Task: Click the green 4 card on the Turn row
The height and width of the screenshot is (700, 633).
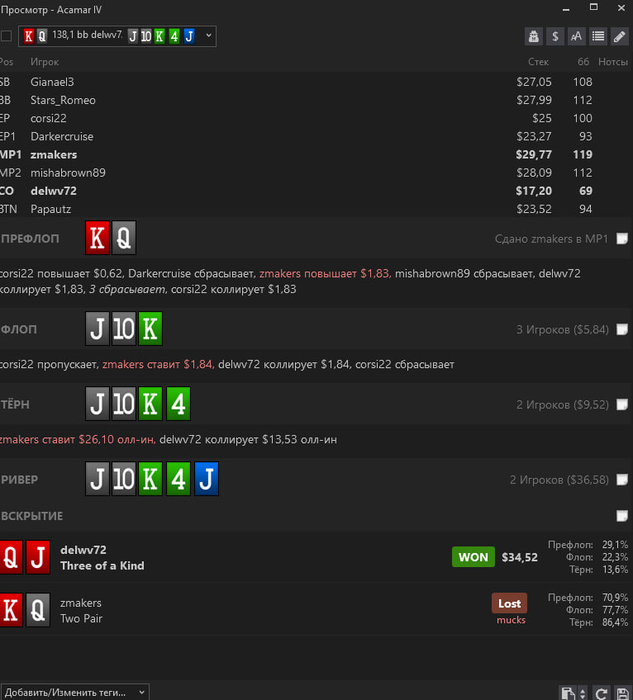Action: [x=178, y=404]
